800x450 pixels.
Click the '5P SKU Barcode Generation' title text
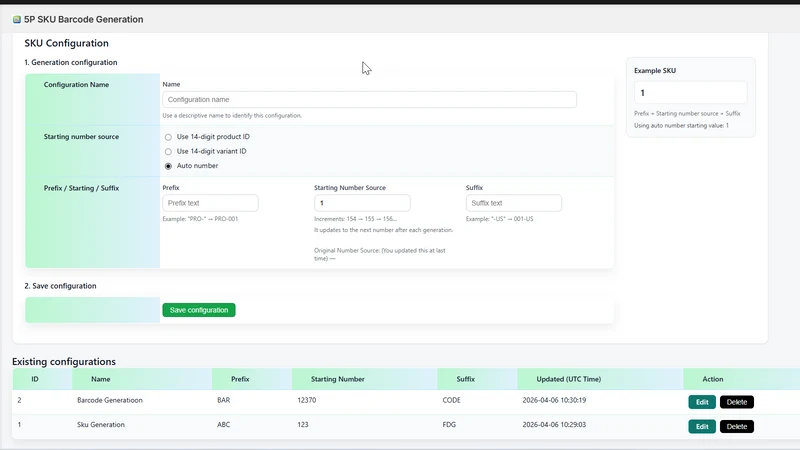coord(84,19)
